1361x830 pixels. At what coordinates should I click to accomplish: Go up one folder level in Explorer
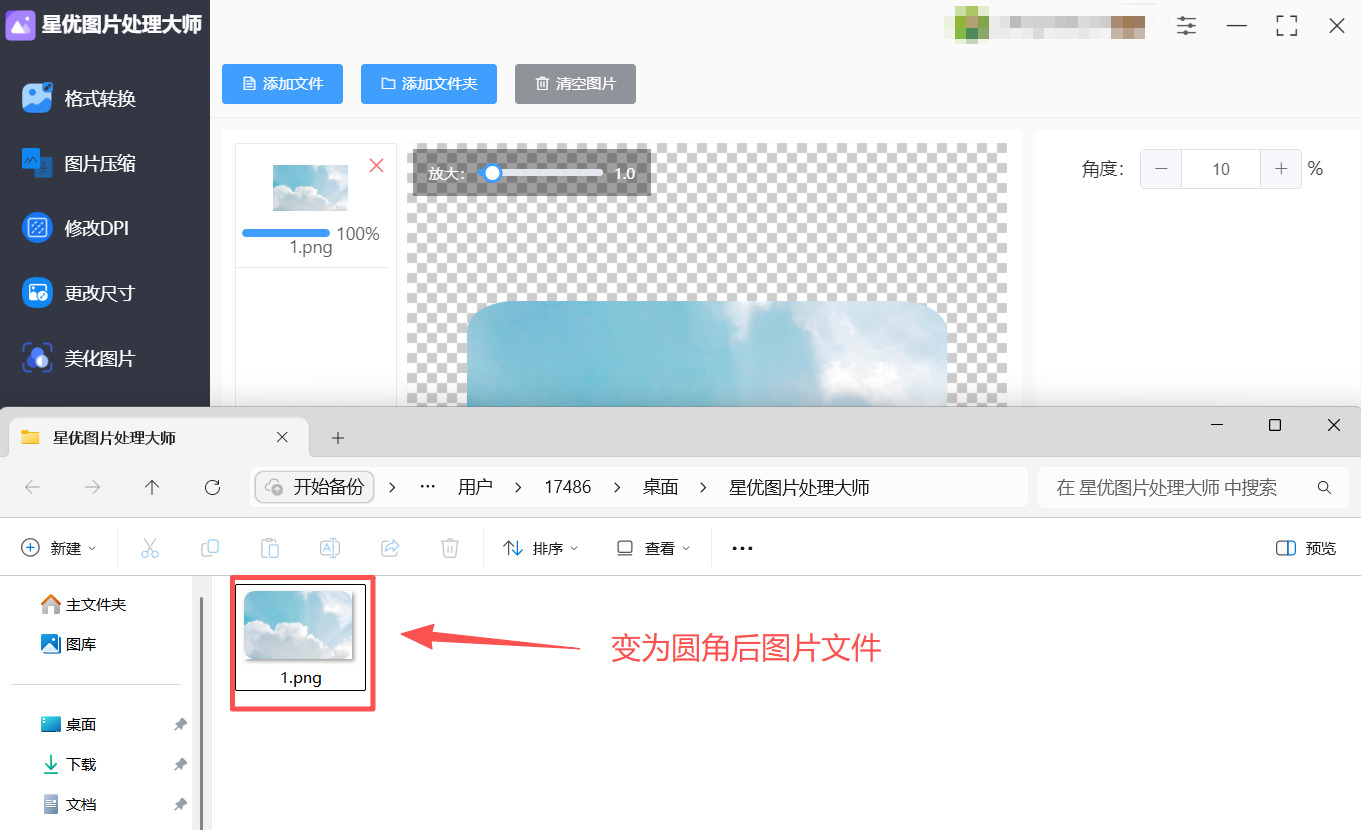pos(152,487)
